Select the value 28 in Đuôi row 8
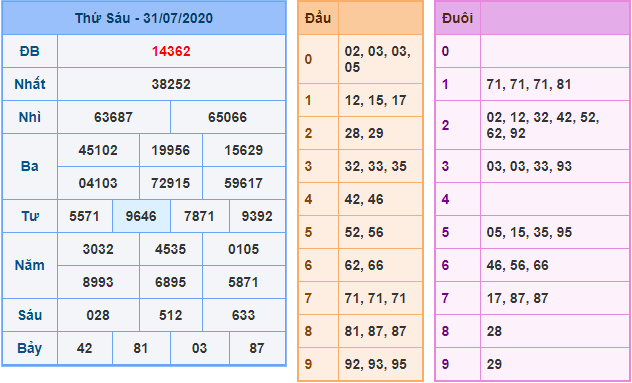 (494, 331)
